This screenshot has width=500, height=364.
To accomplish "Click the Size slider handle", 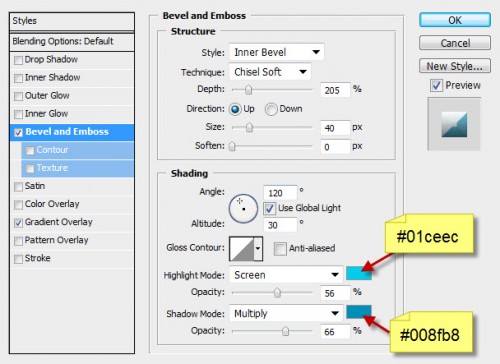I will point(249,128).
